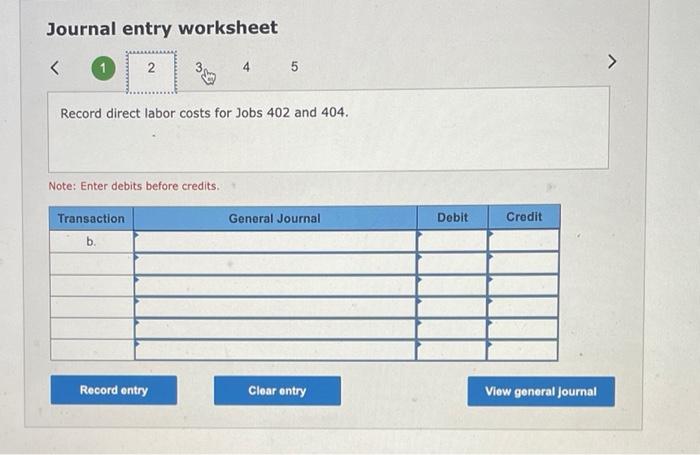
Task: Click the Debit column header
Action: pos(452,217)
